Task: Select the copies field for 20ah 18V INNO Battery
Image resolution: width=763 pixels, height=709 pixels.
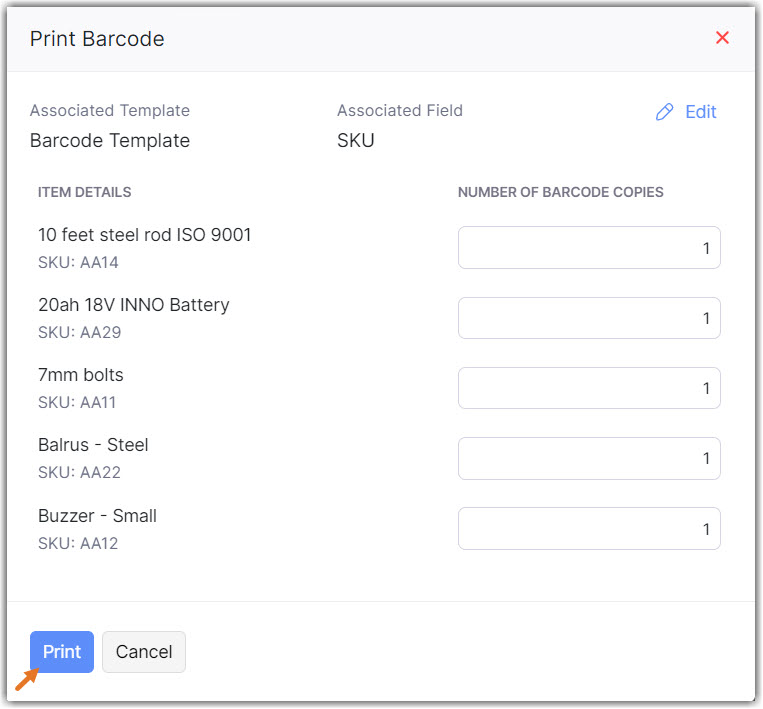Action: click(x=589, y=318)
